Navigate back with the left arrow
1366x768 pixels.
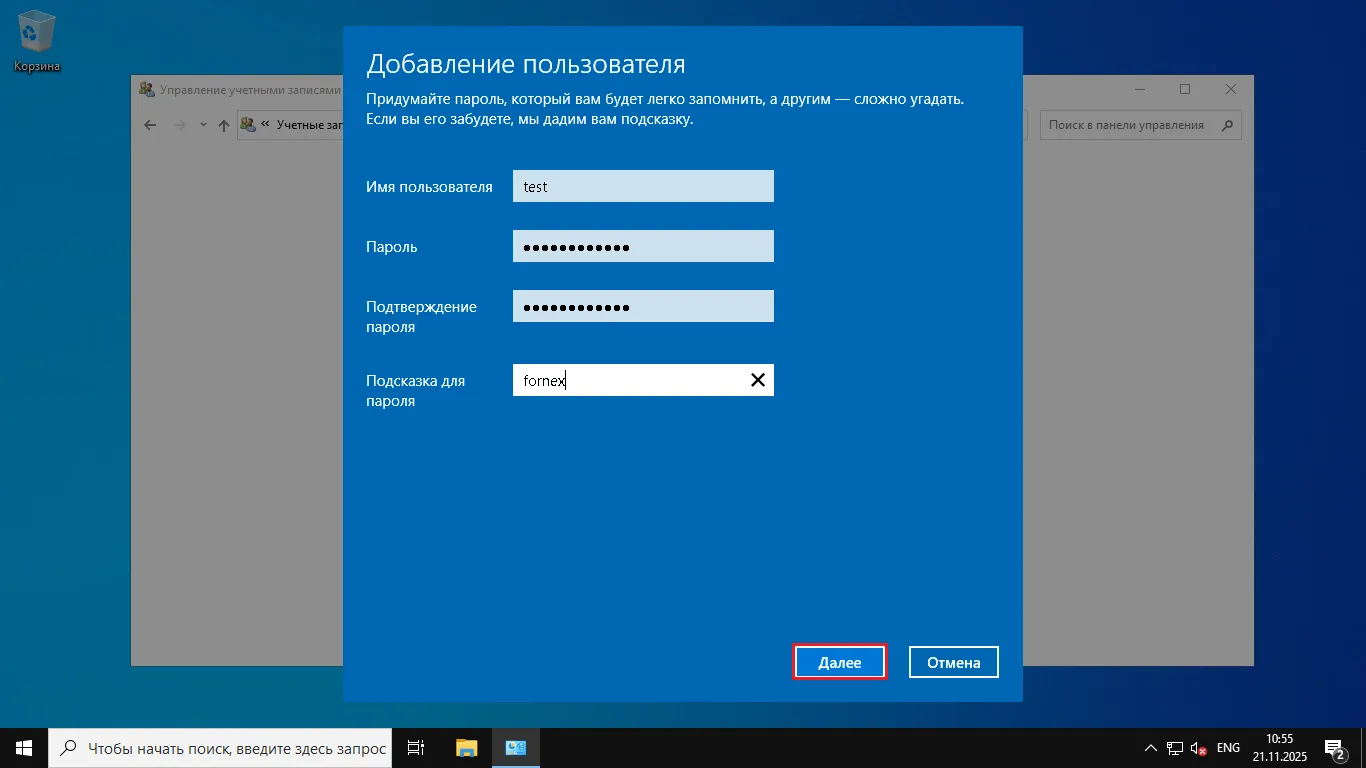[x=150, y=124]
